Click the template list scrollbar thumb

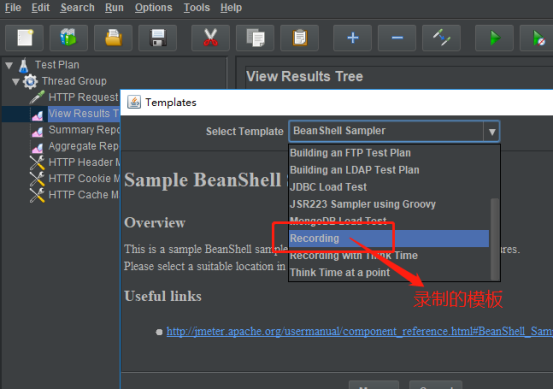pos(495,239)
